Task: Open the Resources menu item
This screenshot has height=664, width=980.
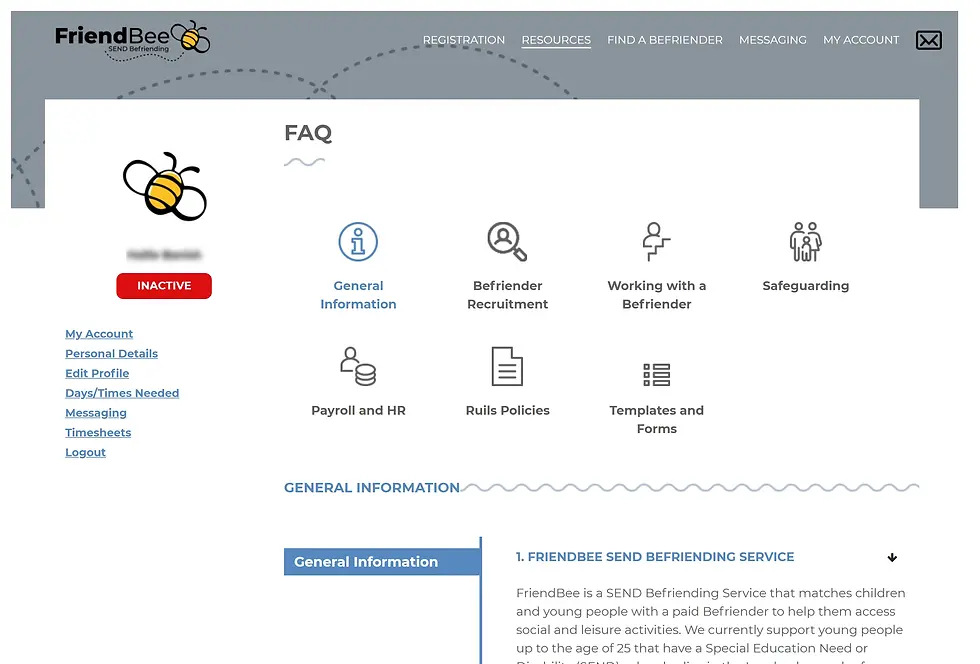Action: 556,40
